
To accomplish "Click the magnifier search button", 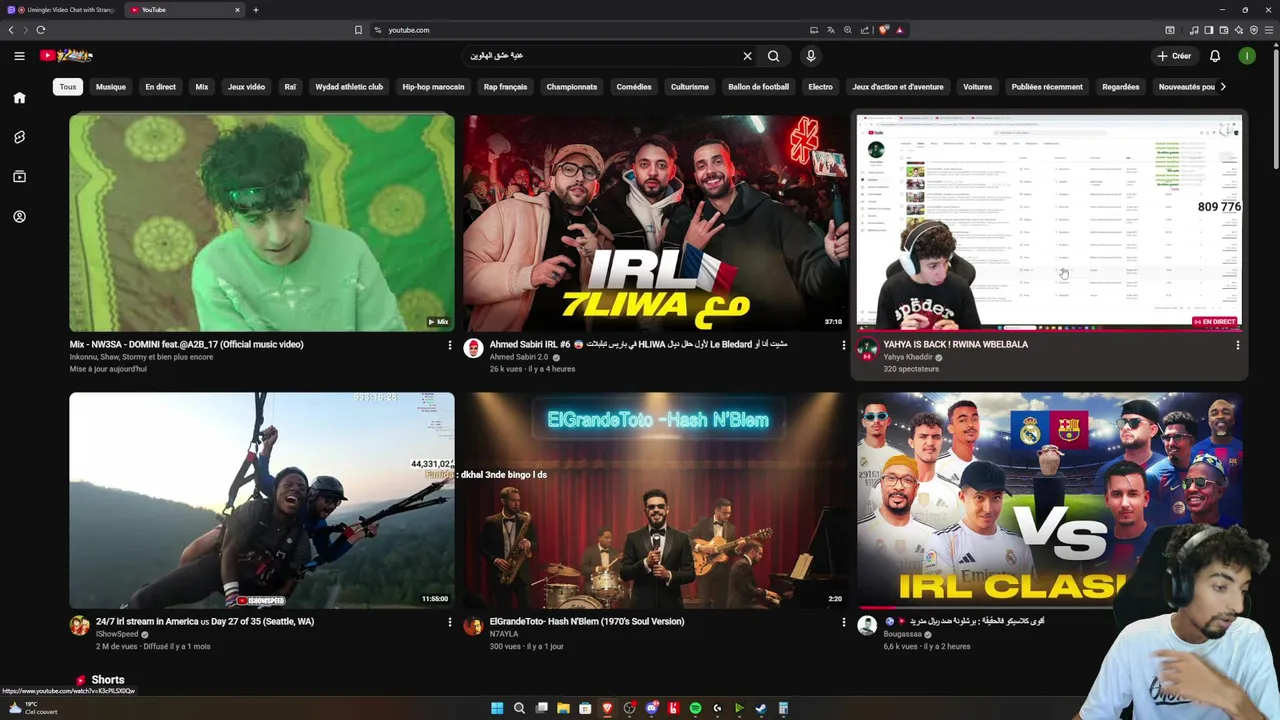I will tap(773, 56).
